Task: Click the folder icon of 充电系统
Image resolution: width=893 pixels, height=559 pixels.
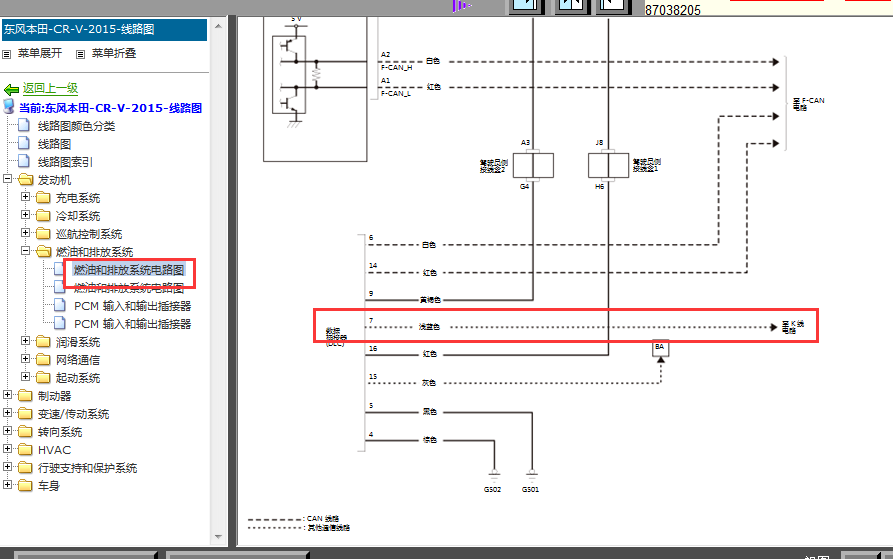Action: pyautogui.click(x=43, y=198)
